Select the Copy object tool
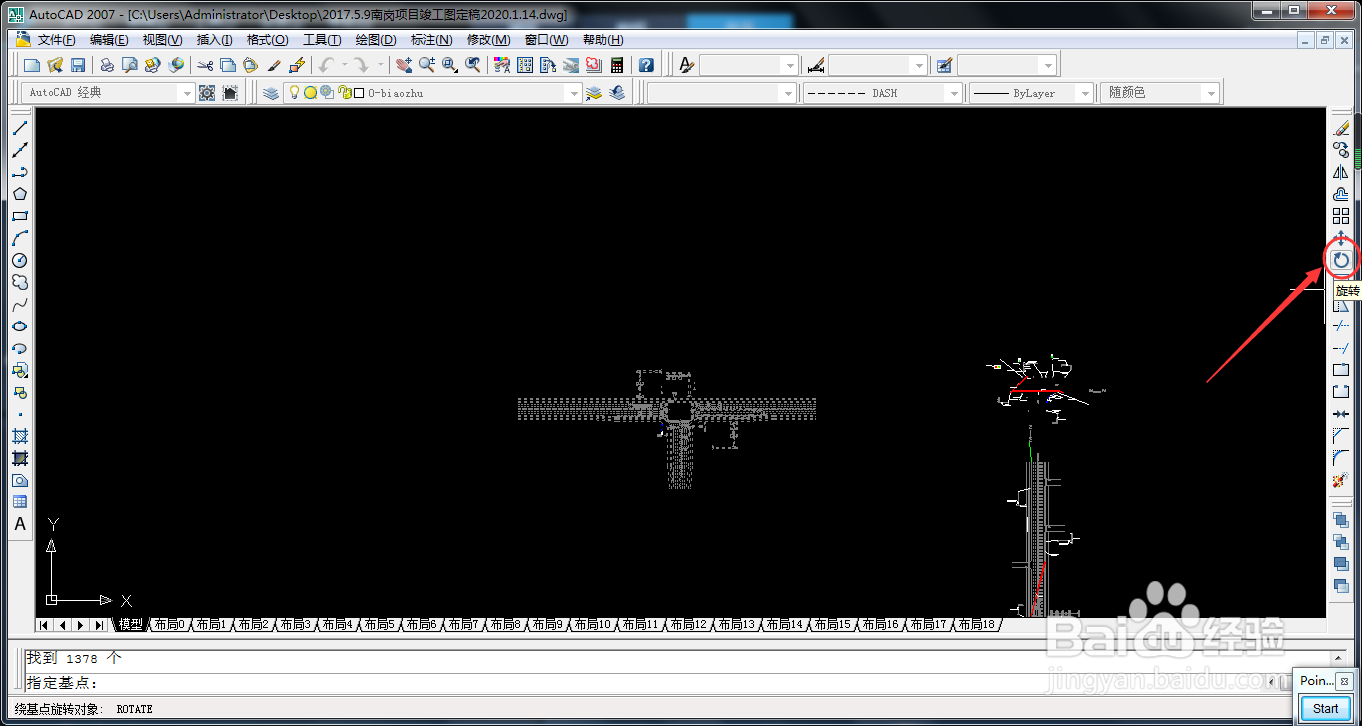This screenshot has height=726, width=1362. pos(1341,150)
